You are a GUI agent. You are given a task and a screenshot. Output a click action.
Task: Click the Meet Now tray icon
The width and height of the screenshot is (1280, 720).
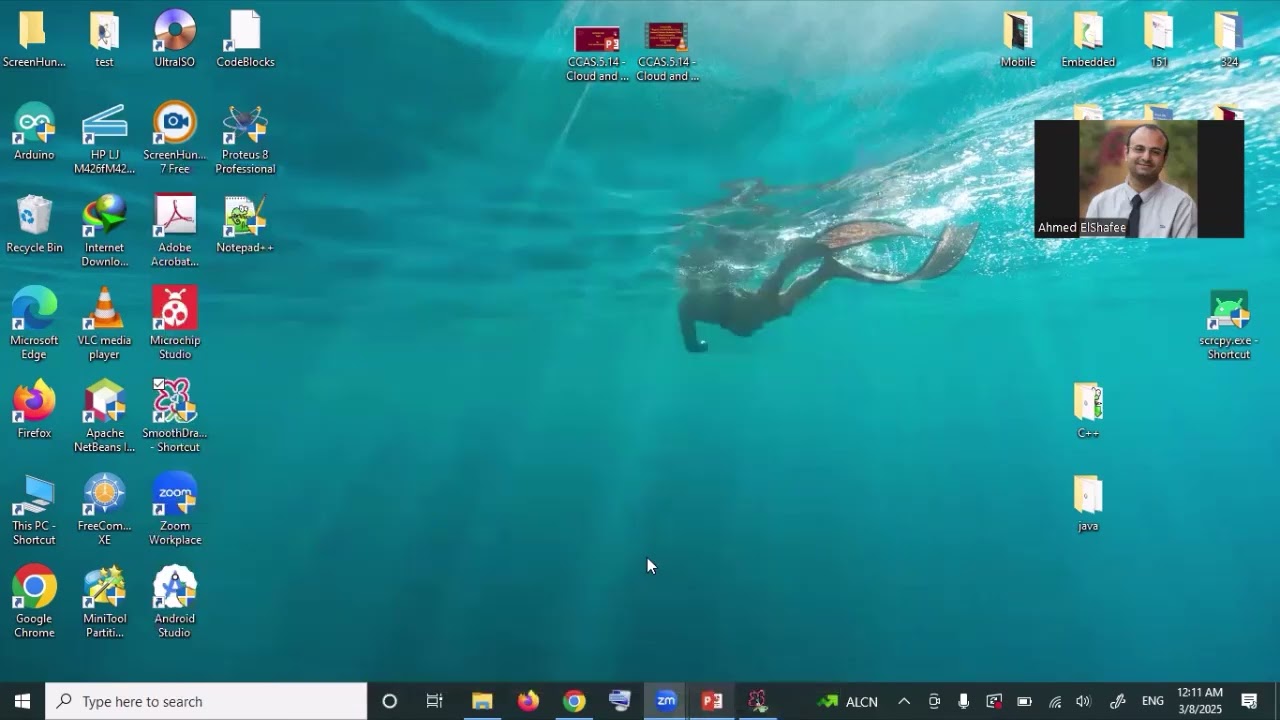934,701
